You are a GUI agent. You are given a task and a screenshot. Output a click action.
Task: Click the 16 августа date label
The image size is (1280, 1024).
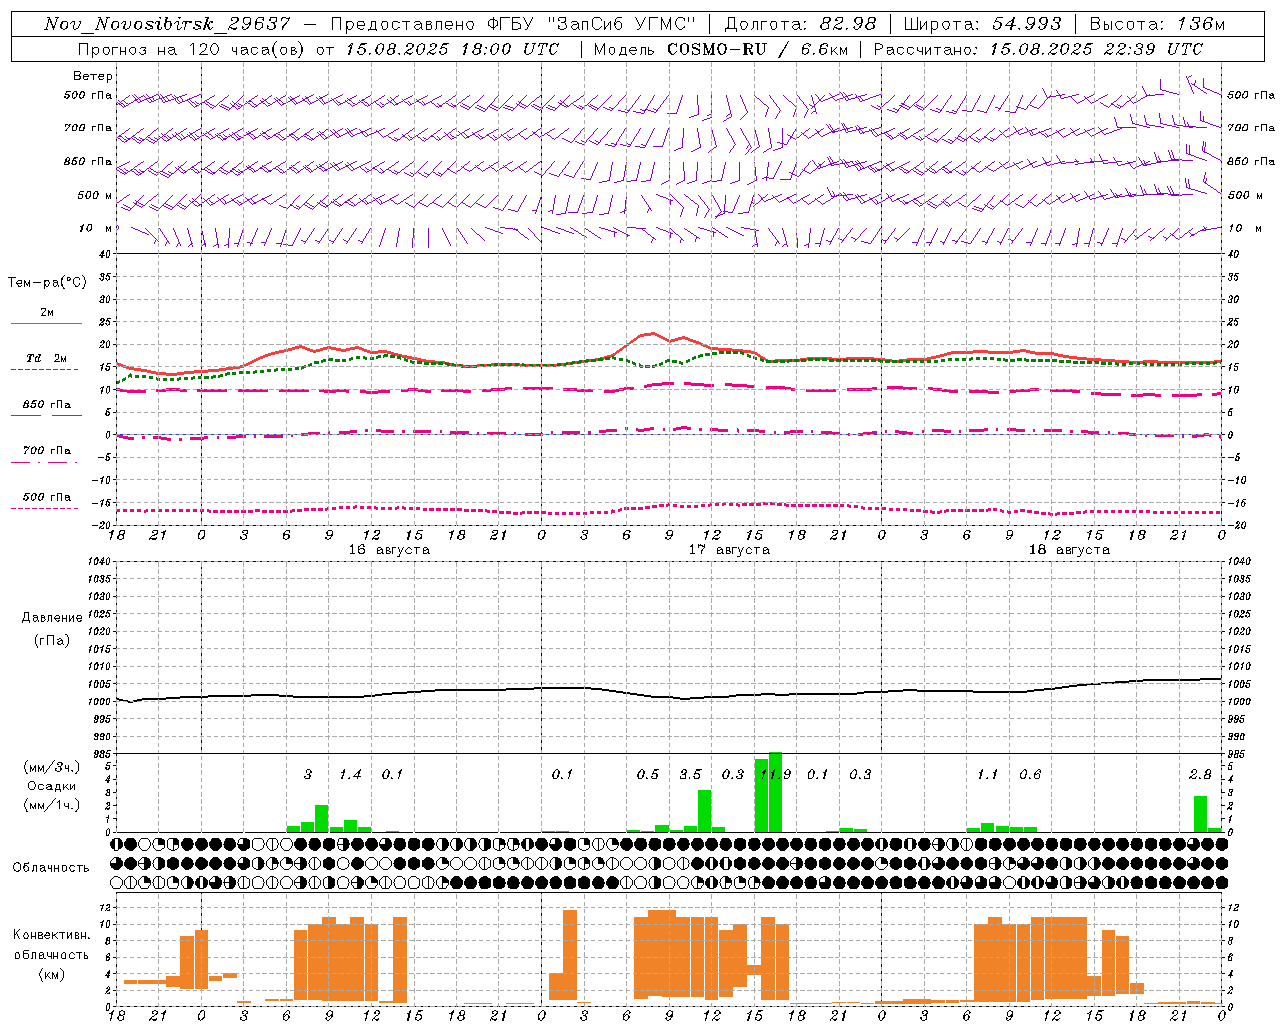tap(389, 550)
